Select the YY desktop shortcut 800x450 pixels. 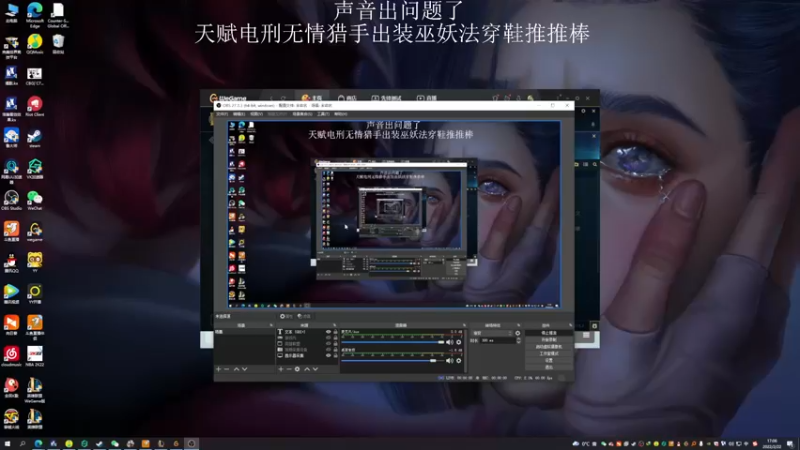pos(35,263)
